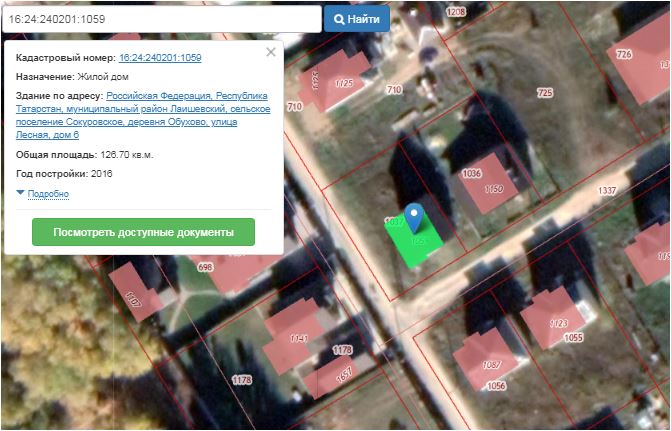
Task: Click parcel label 698 on map
Action: click(x=206, y=268)
